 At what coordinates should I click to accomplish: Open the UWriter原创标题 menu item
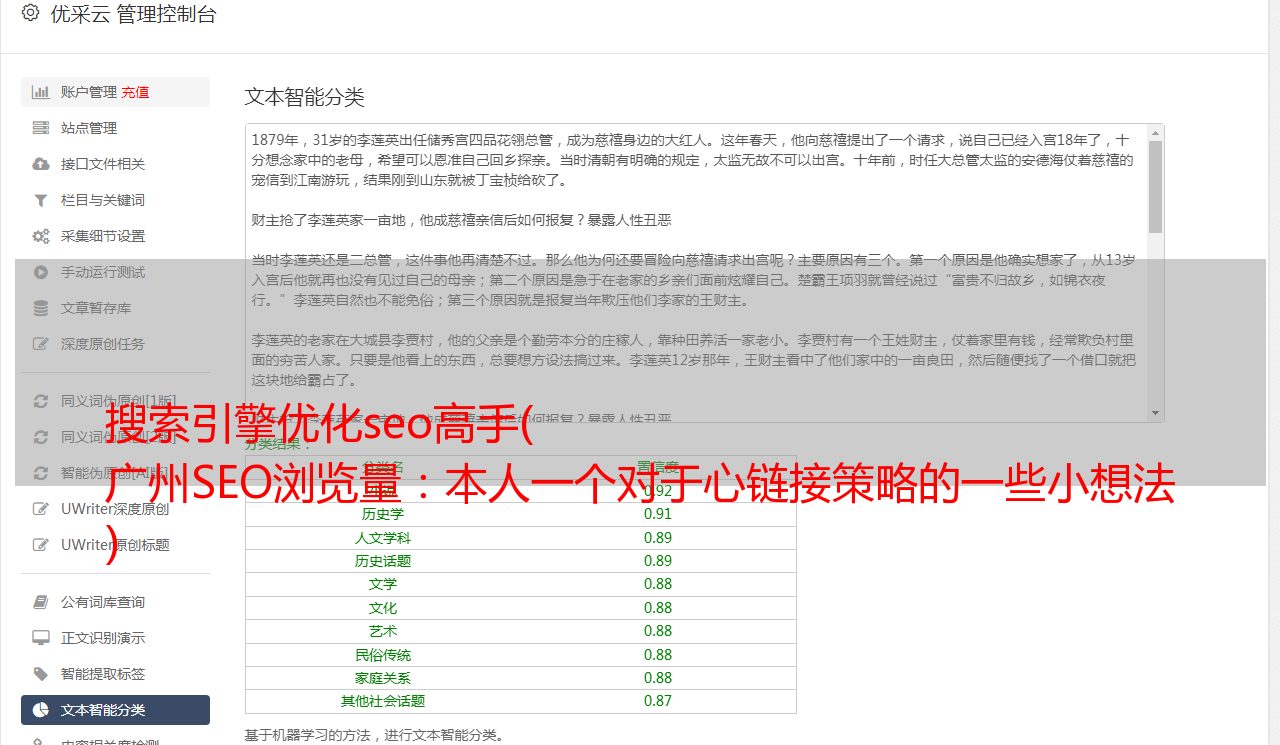coord(115,545)
